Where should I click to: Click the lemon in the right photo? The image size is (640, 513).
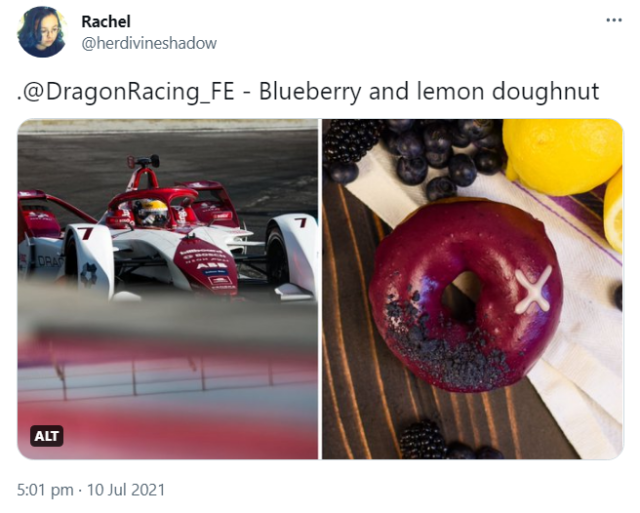(x=562, y=155)
